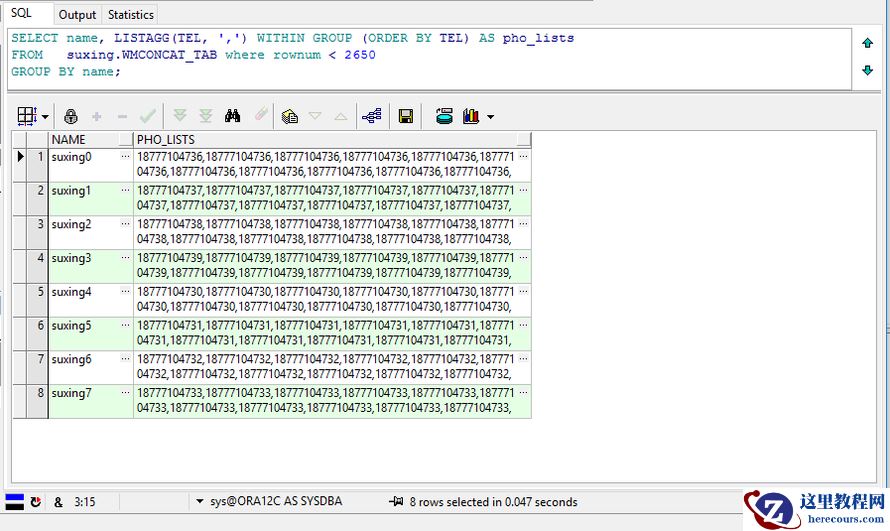This screenshot has height=531, width=890.
Task: Click the PHO_LISTS column header
Action: pos(330,140)
